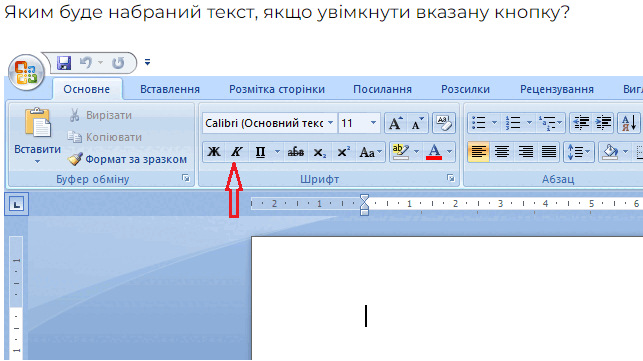The width and height of the screenshot is (643, 361).
Task: Toggle strikethrough abc formatting
Action: tap(295, 152)
